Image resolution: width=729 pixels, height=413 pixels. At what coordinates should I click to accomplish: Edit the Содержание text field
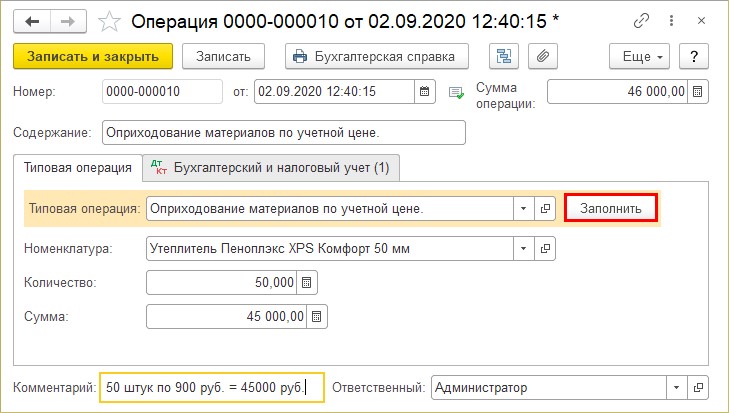pyautogui.click(x=284, y=133)
